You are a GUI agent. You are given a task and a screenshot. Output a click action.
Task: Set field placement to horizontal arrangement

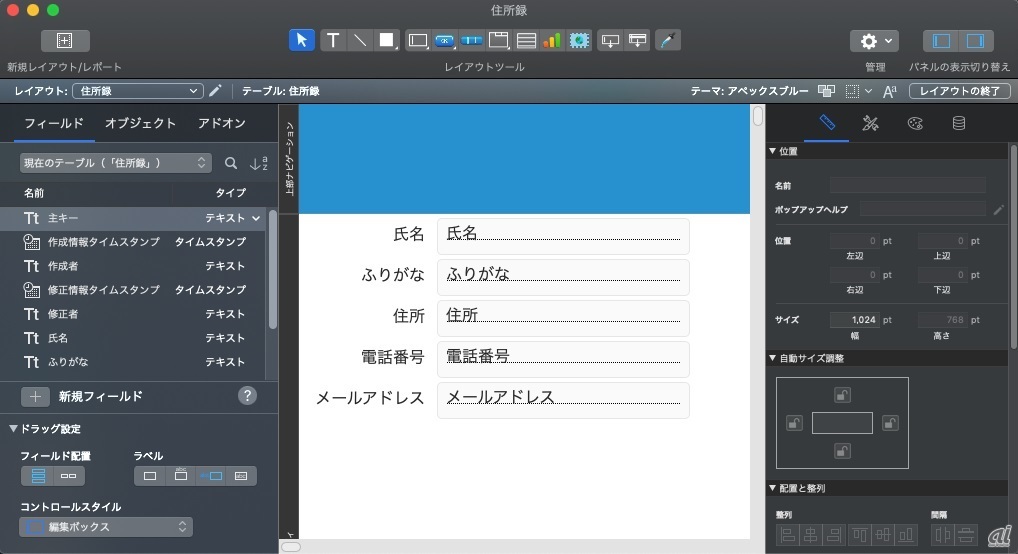68,476
